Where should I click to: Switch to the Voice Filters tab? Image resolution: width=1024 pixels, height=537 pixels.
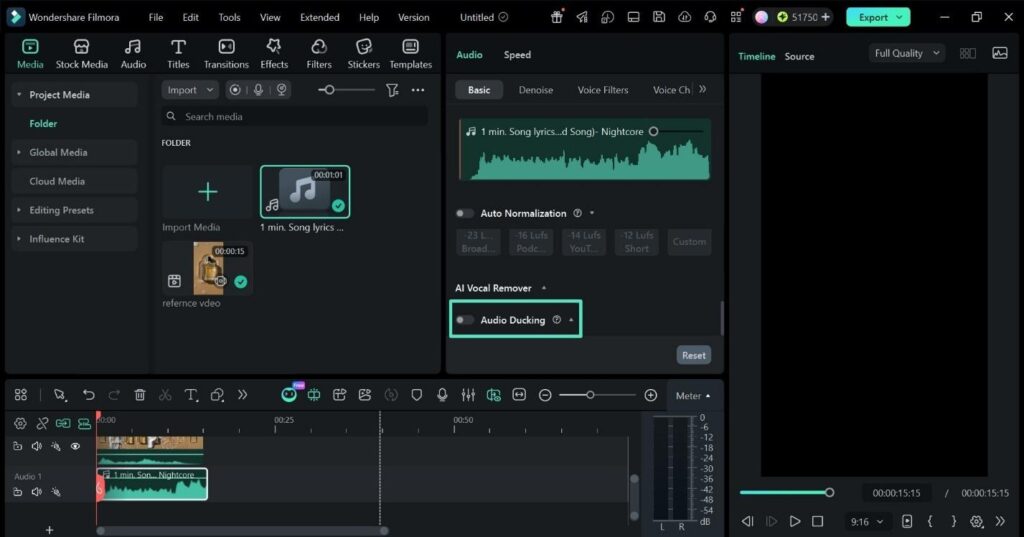603,90
